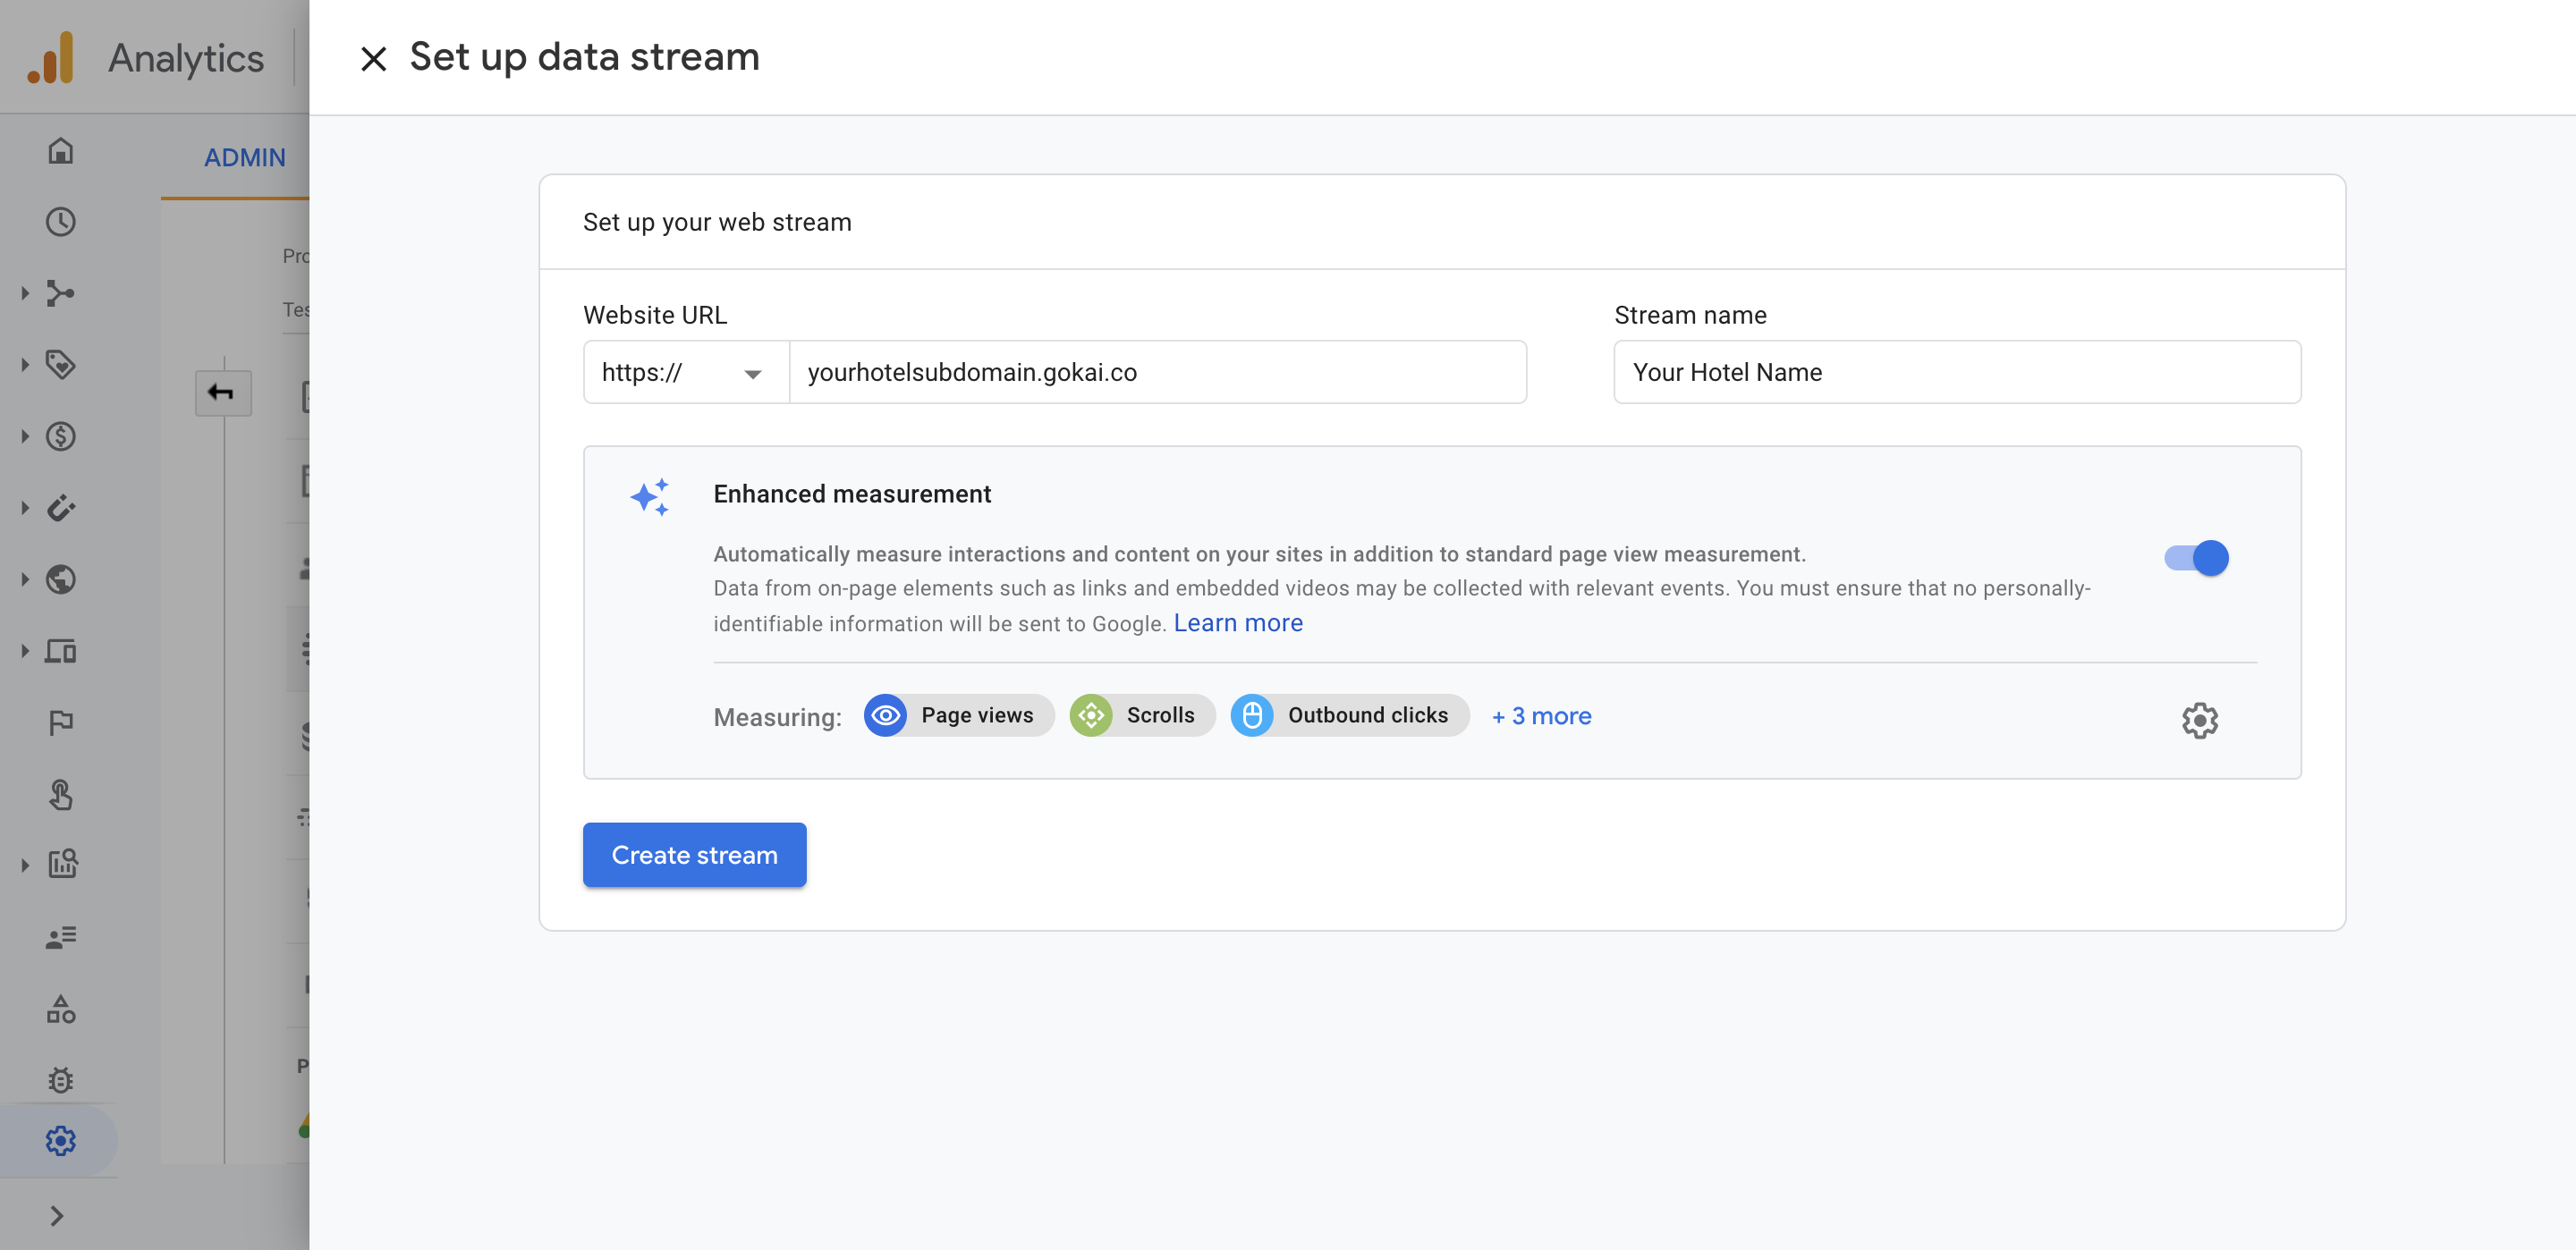Image resolution: width=2576 pixels, height=1250 pixels.
Task: Close the Set up data stream panel
Action: pos(373,59)
